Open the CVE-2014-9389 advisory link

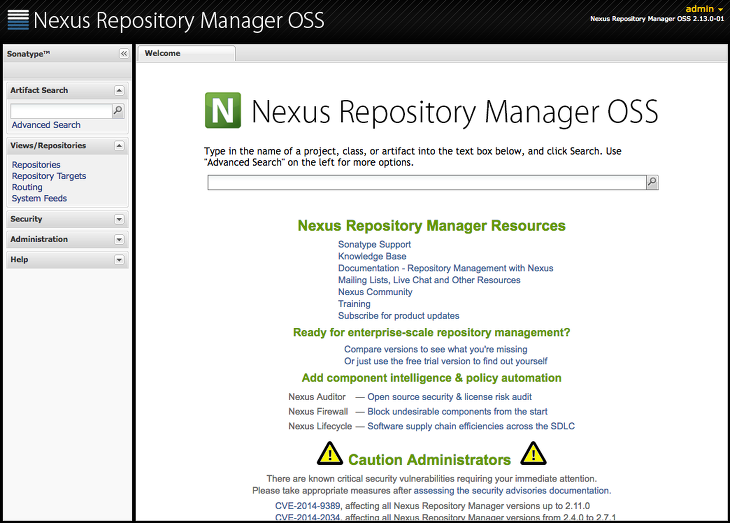[x=308, y=506]
